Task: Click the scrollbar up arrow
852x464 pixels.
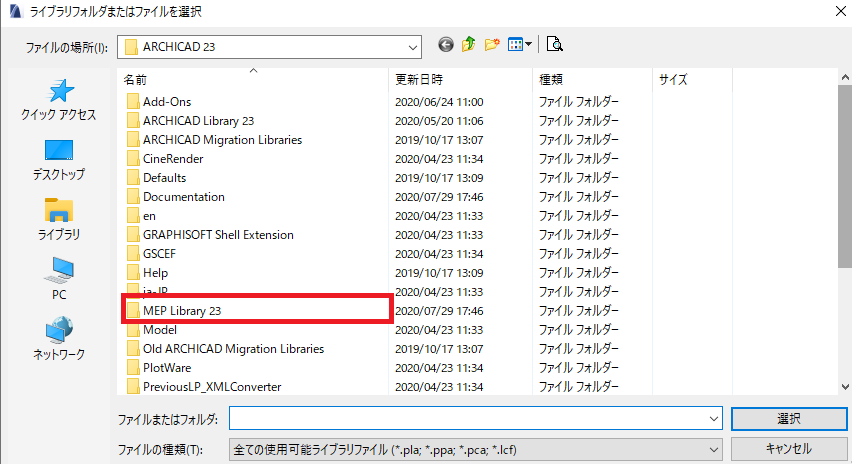Action: pos(845,78)
